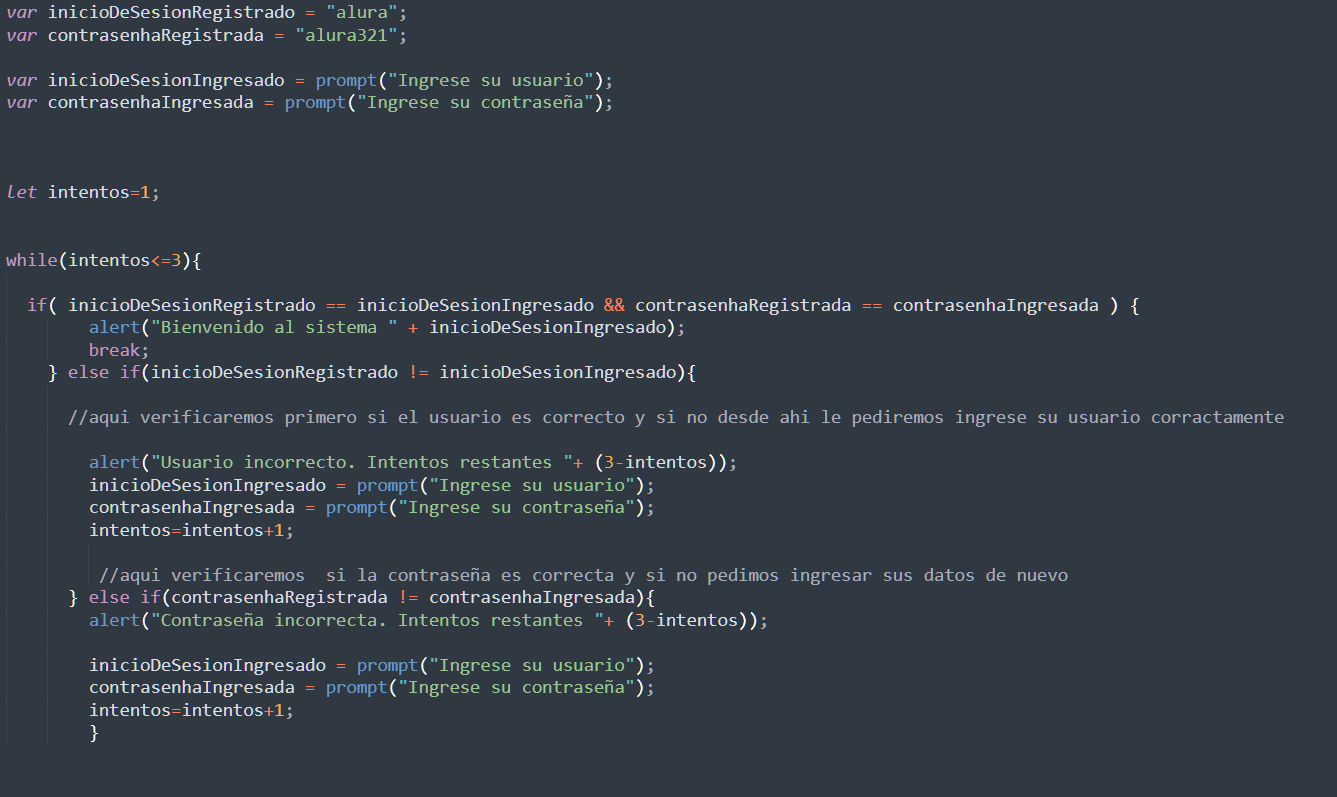Click the final closing brace on the last line
Viewport: 1337px width, 797px height.
click(x=94, y=733)
